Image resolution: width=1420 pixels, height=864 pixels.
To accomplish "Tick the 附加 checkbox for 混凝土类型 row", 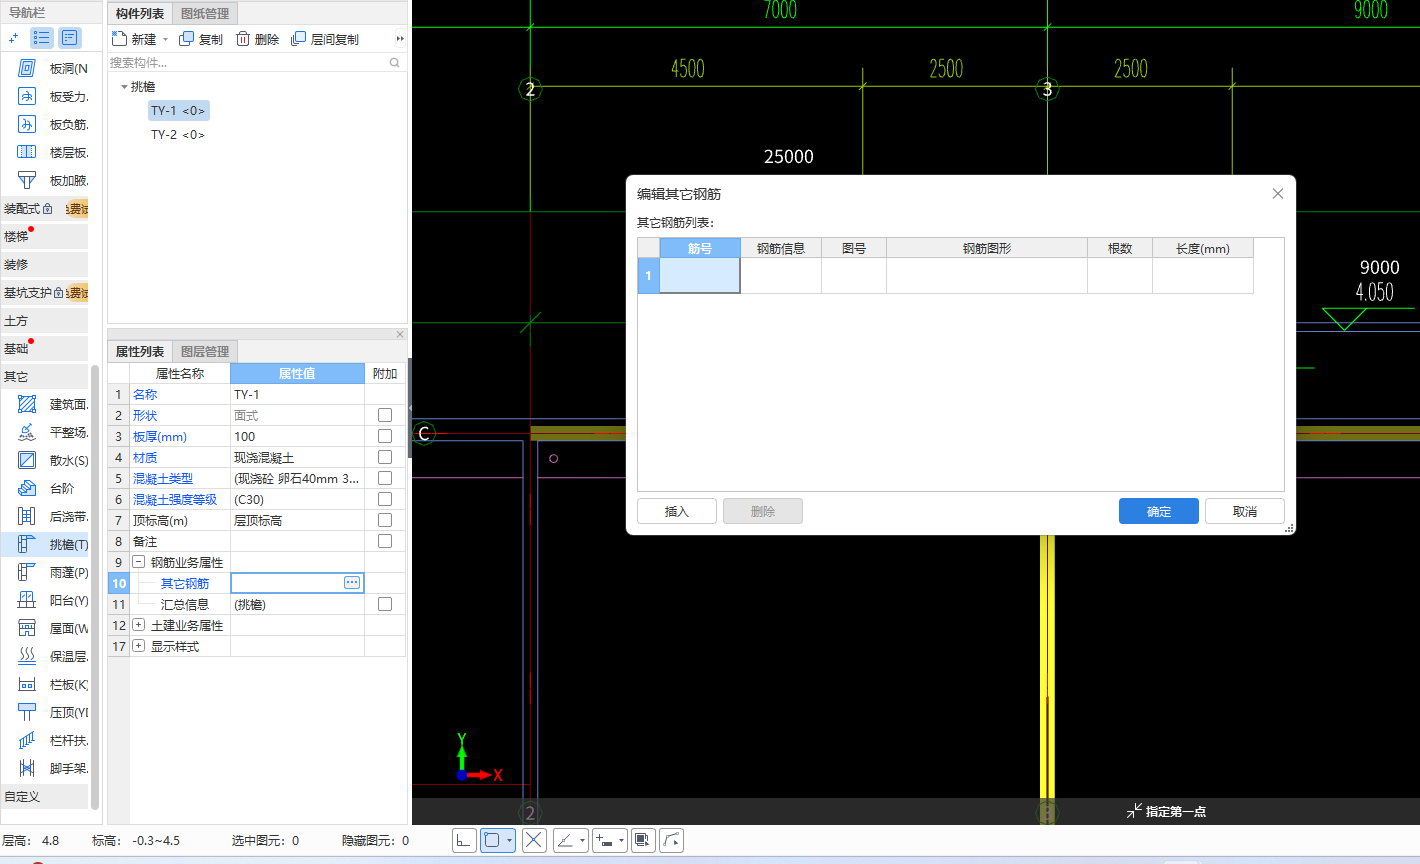I will pyautogui.click(x=385, y=478).
